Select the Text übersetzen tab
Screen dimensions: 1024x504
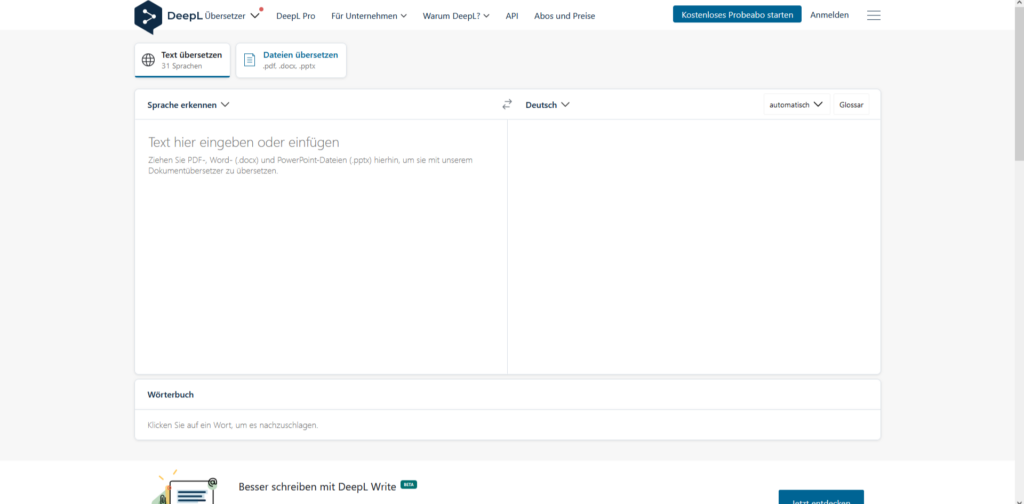click(x=182, y=60)
